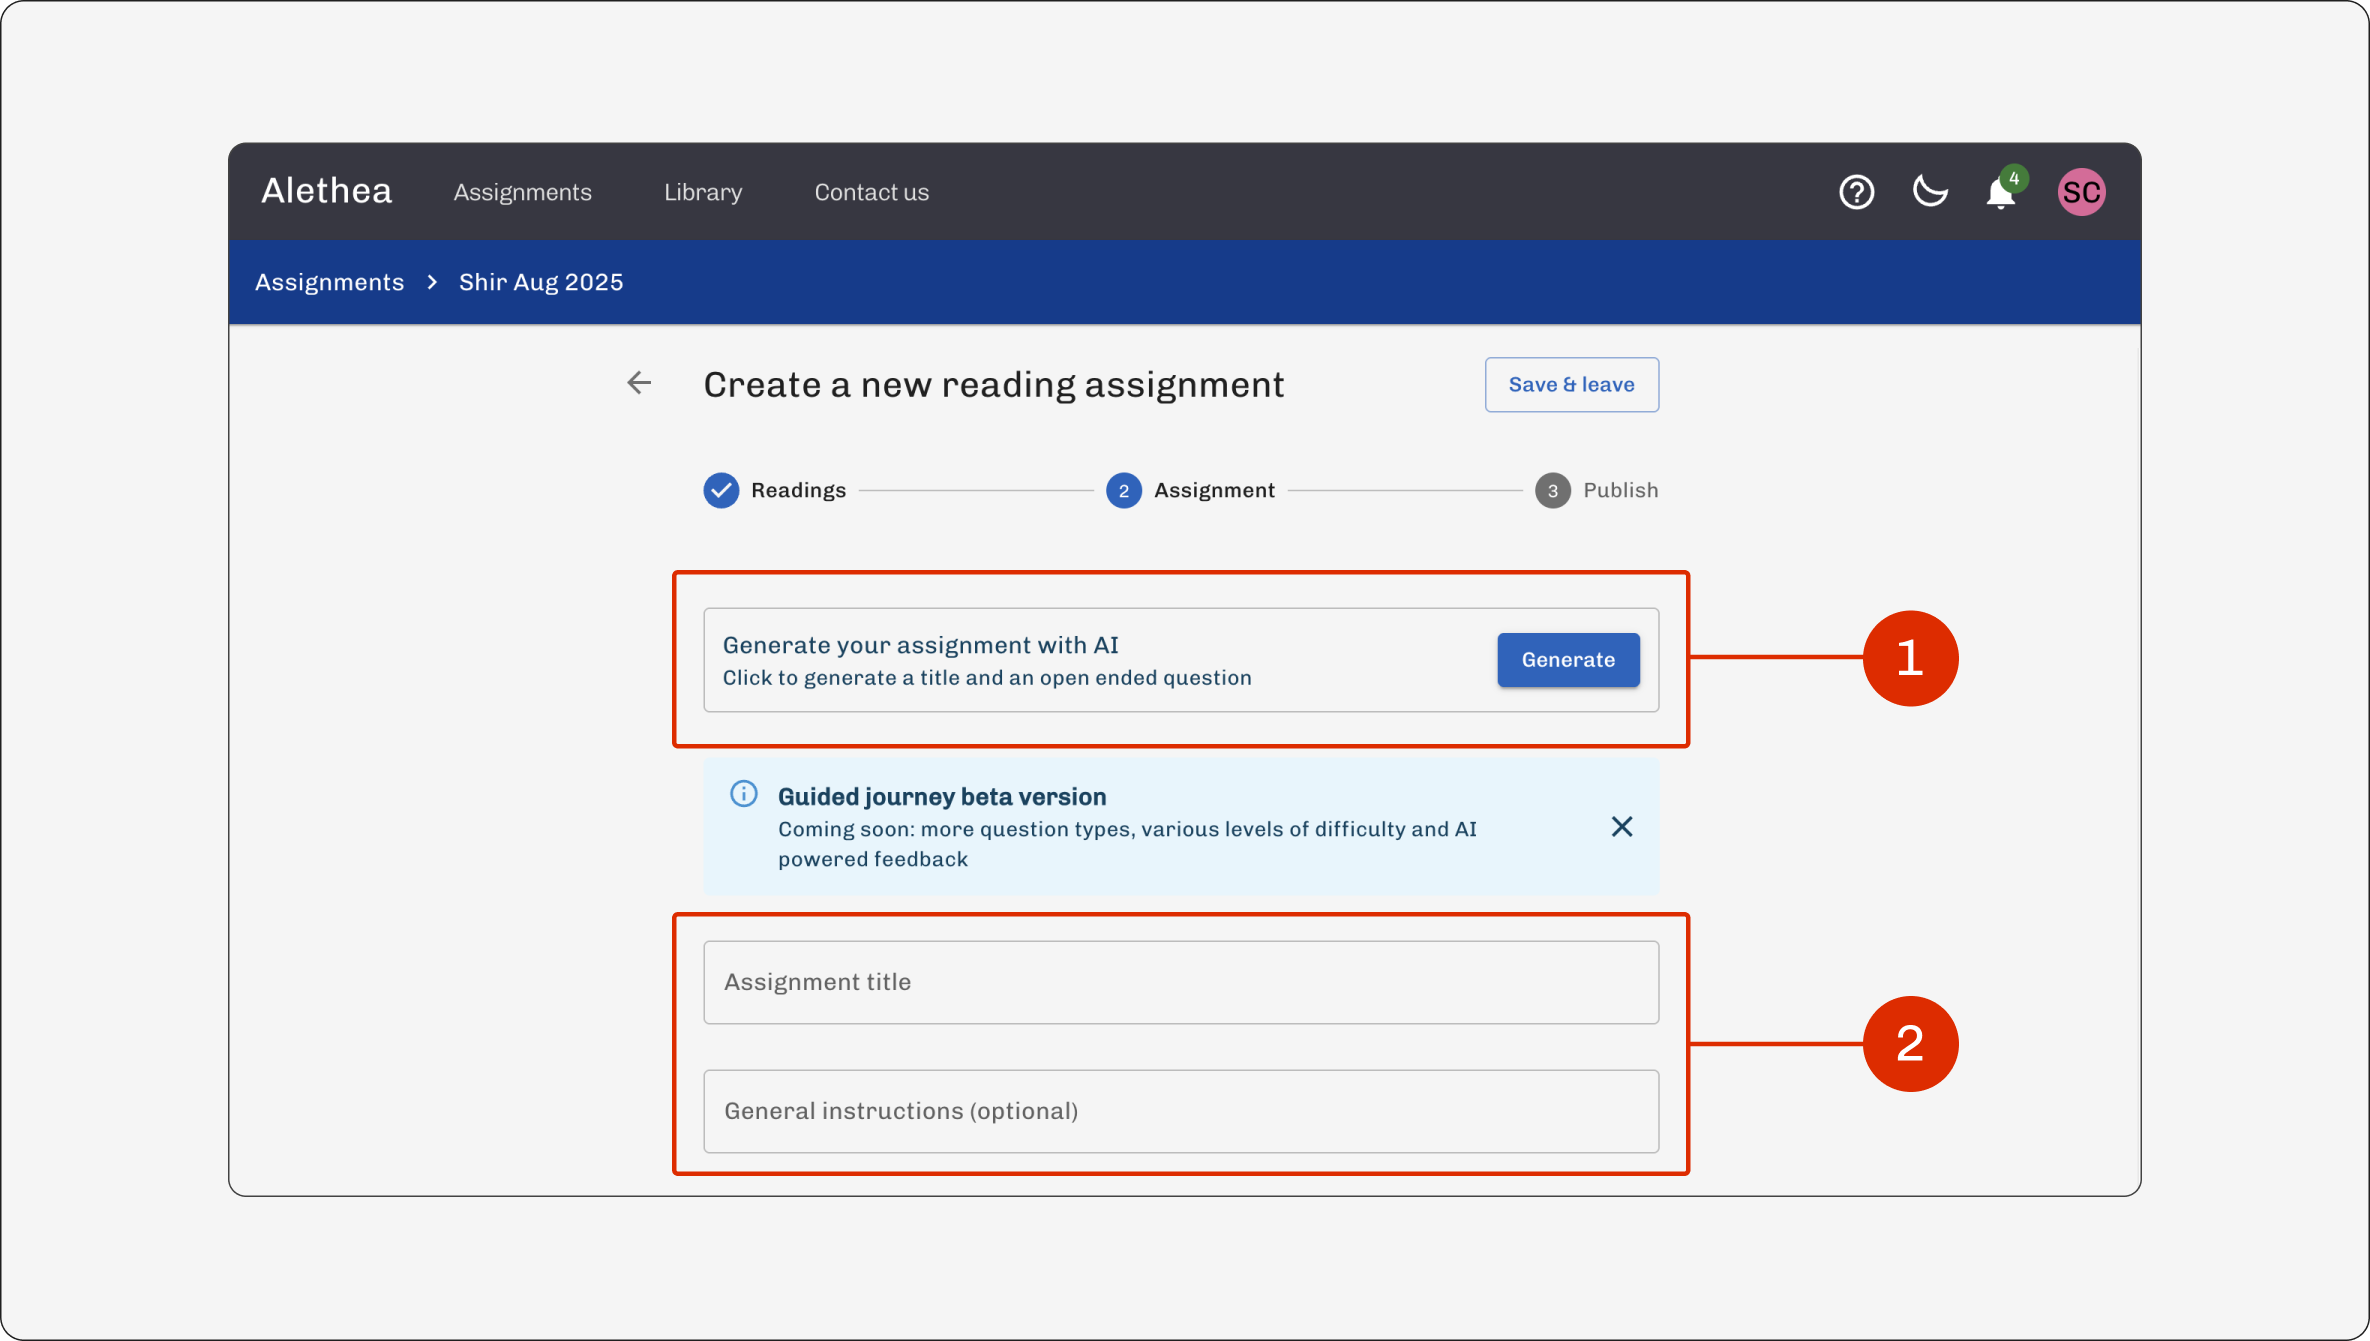This screenshot has height=1341, width=2370.
Task: Click Assignments in the breadcrumb
Action: click(x=330, y=282)
